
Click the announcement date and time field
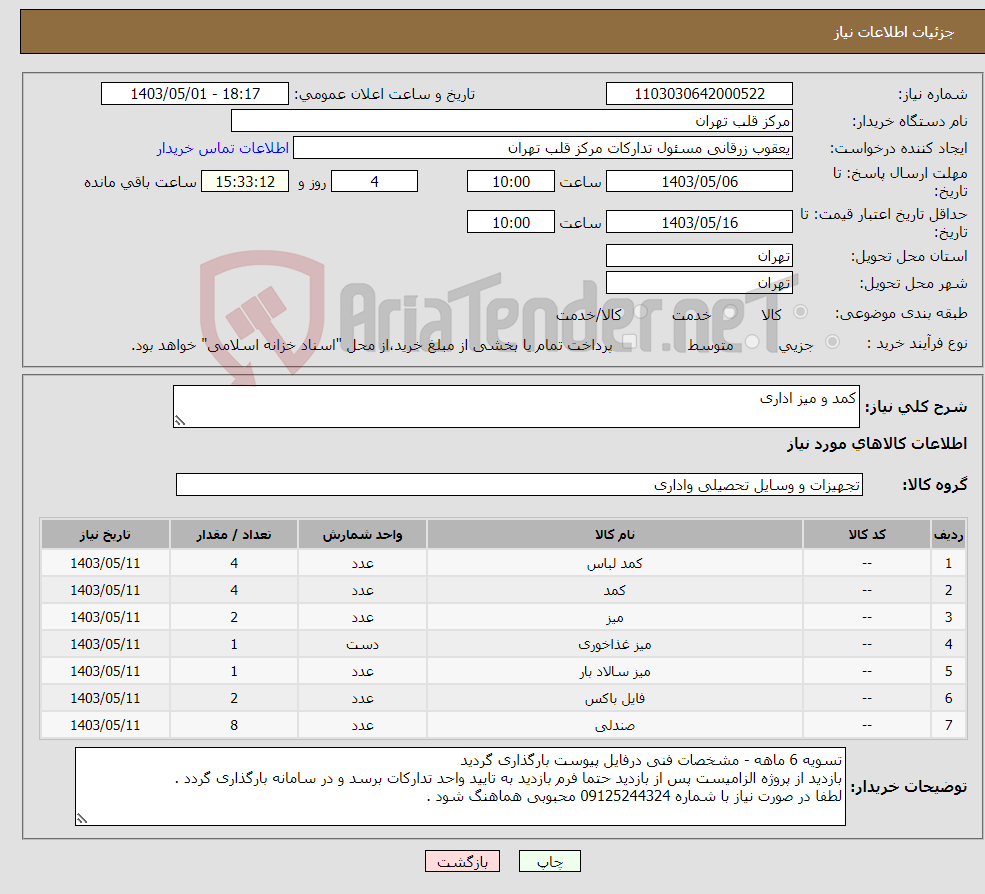pyautogui.click(x=195, y=94)
